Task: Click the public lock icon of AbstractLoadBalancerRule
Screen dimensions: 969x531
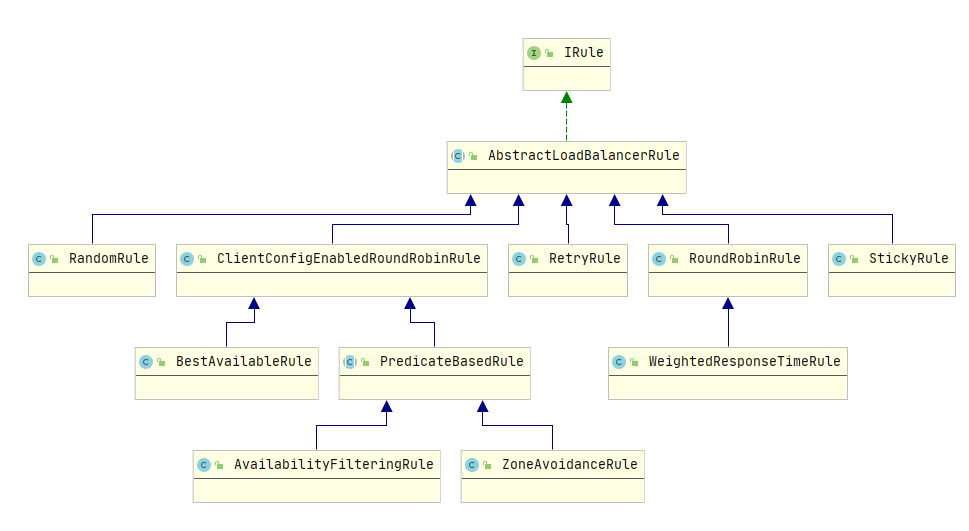Action: (x=473, y=156)
